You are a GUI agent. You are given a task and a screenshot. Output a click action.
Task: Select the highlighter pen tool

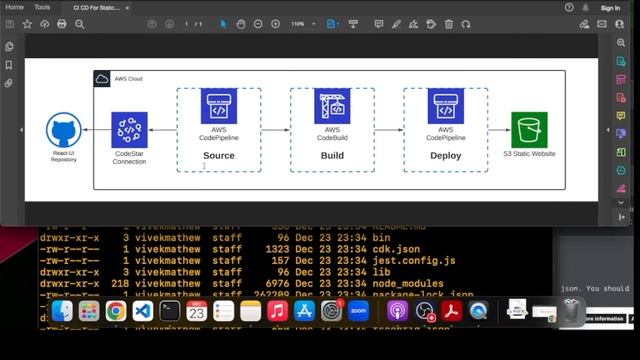click(x=396, y=24)
